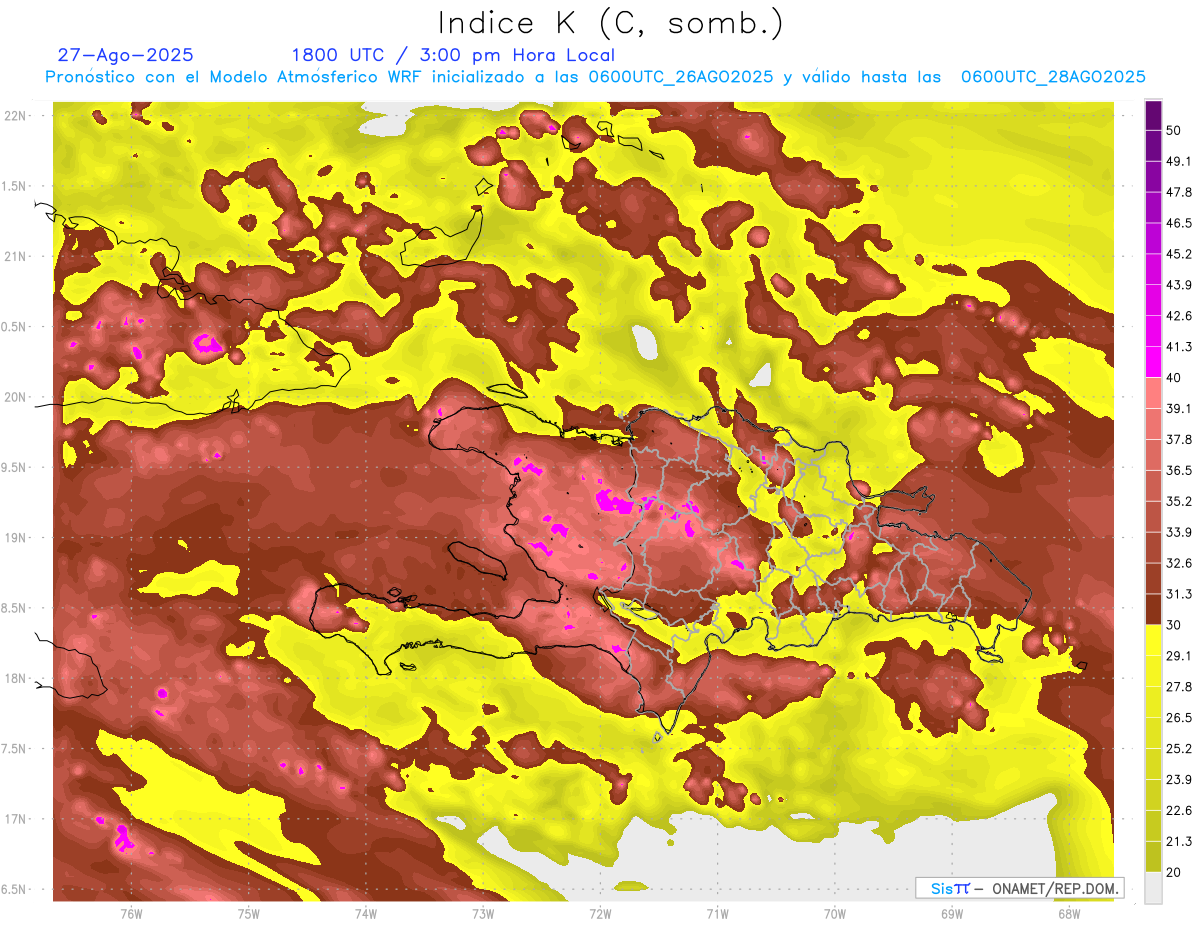Click the "74W" longitude label
This screenshot has width=1200, height=927.
(x=365, y=914)
